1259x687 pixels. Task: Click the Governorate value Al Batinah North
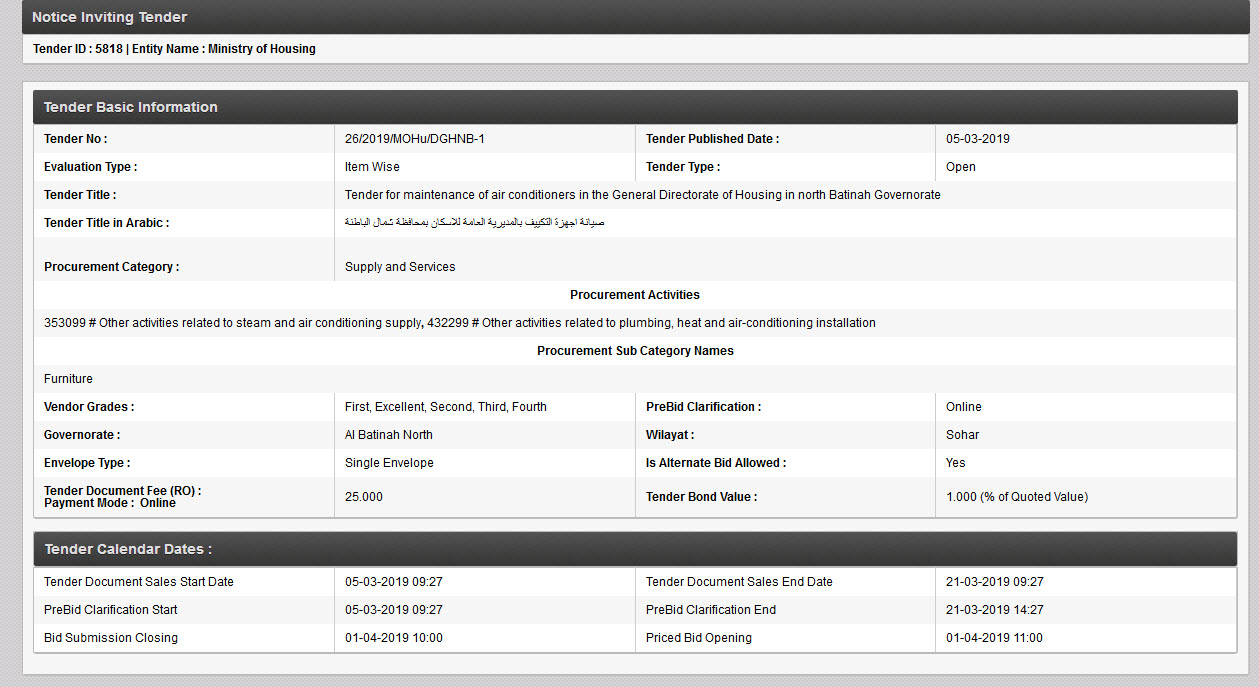[x=388, y=435]
